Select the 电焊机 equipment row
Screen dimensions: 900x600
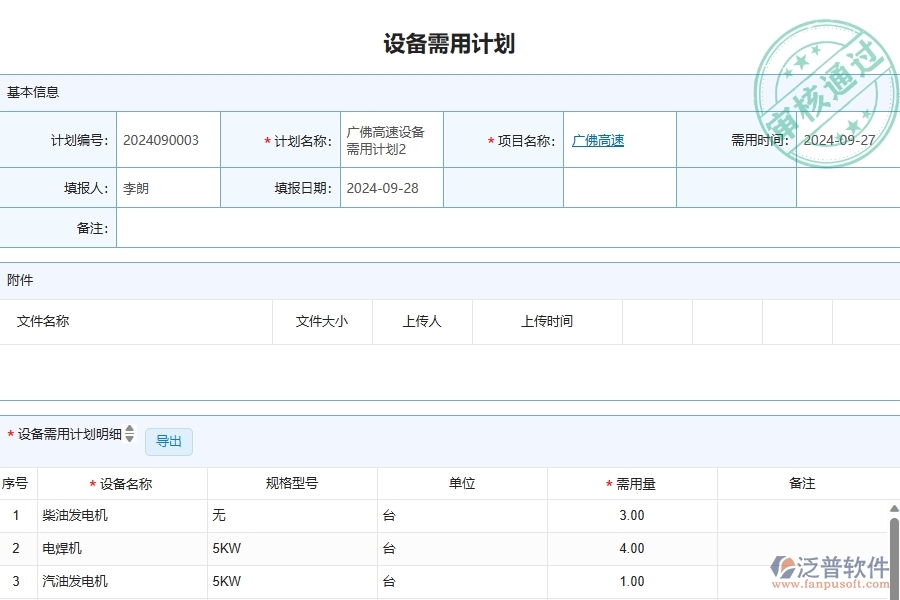point(122,548)
